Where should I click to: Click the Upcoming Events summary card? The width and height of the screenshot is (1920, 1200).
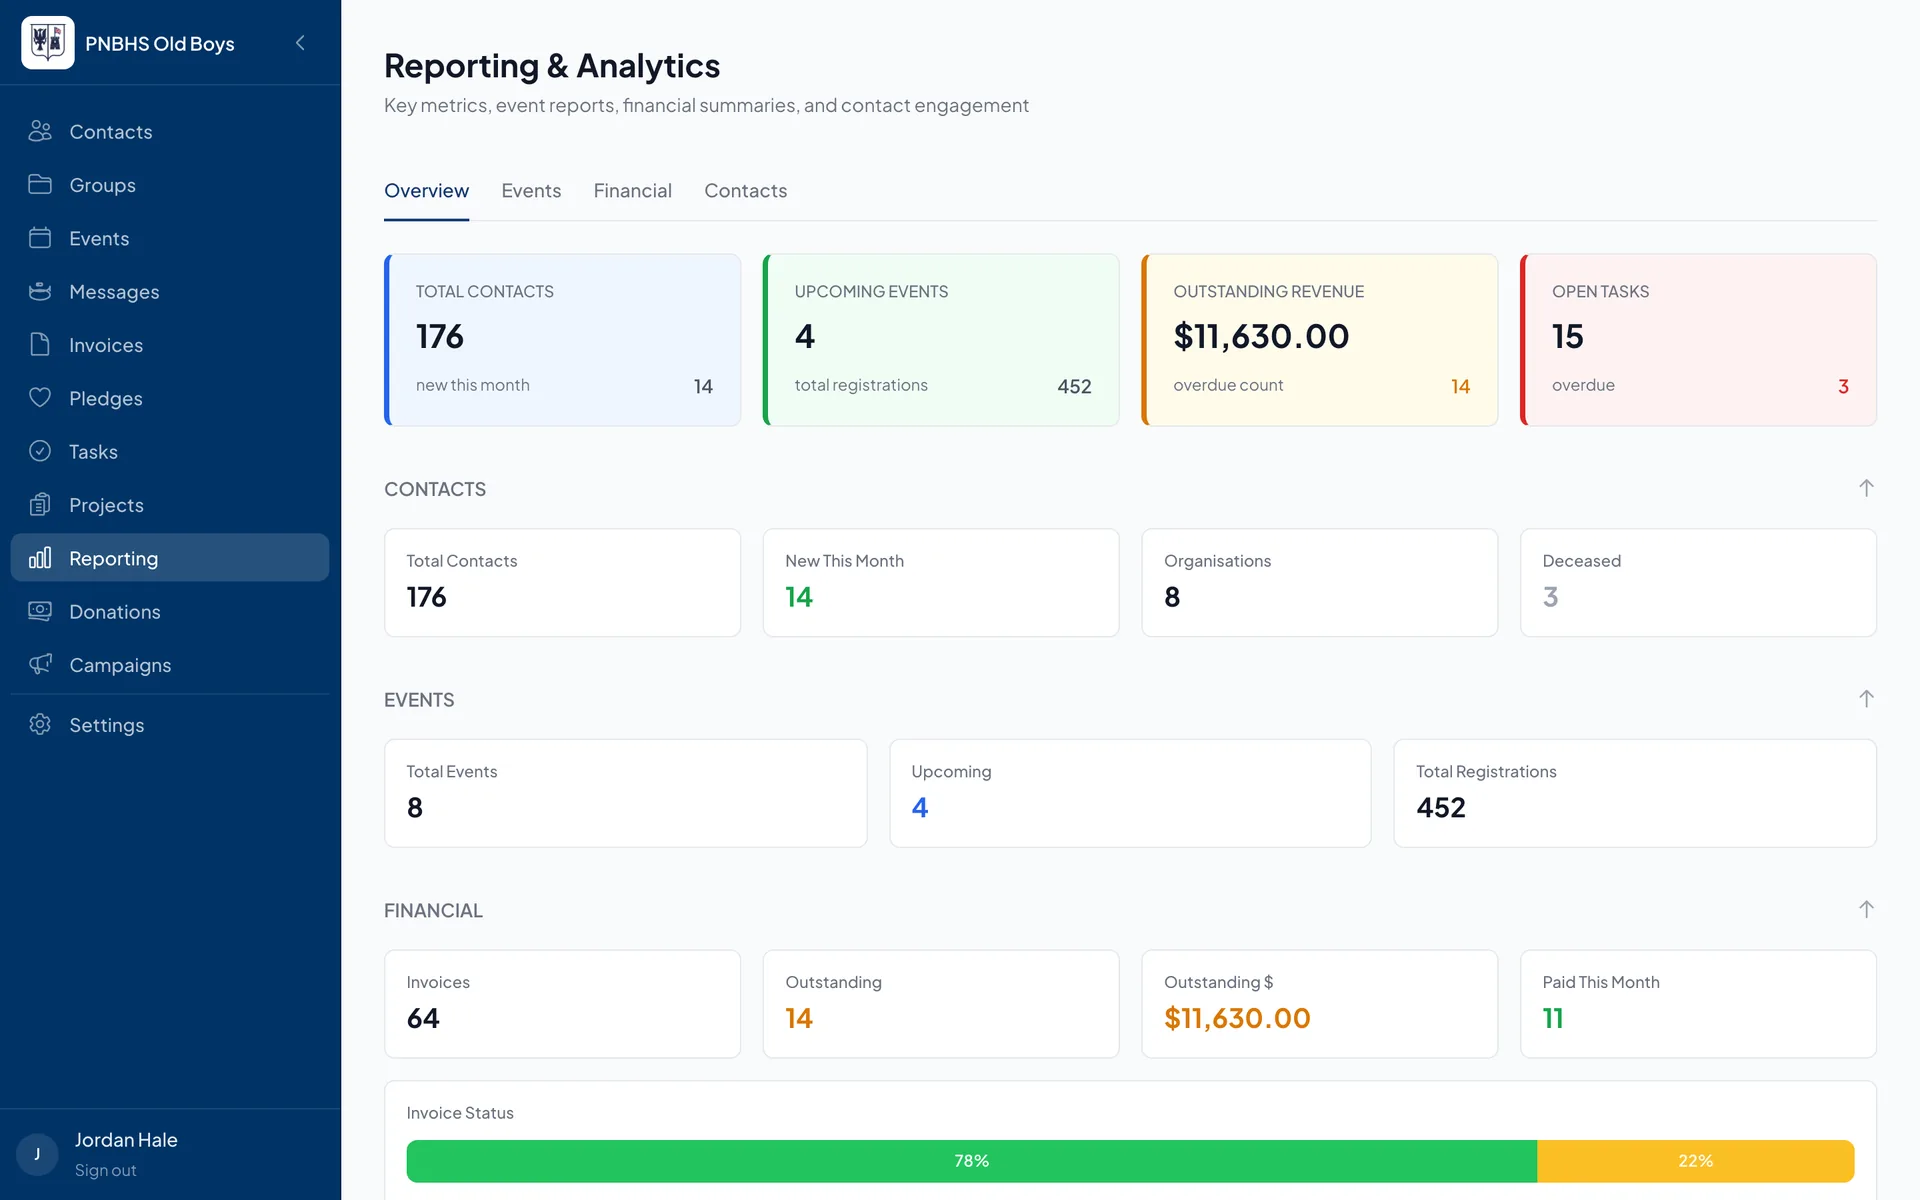941,340
